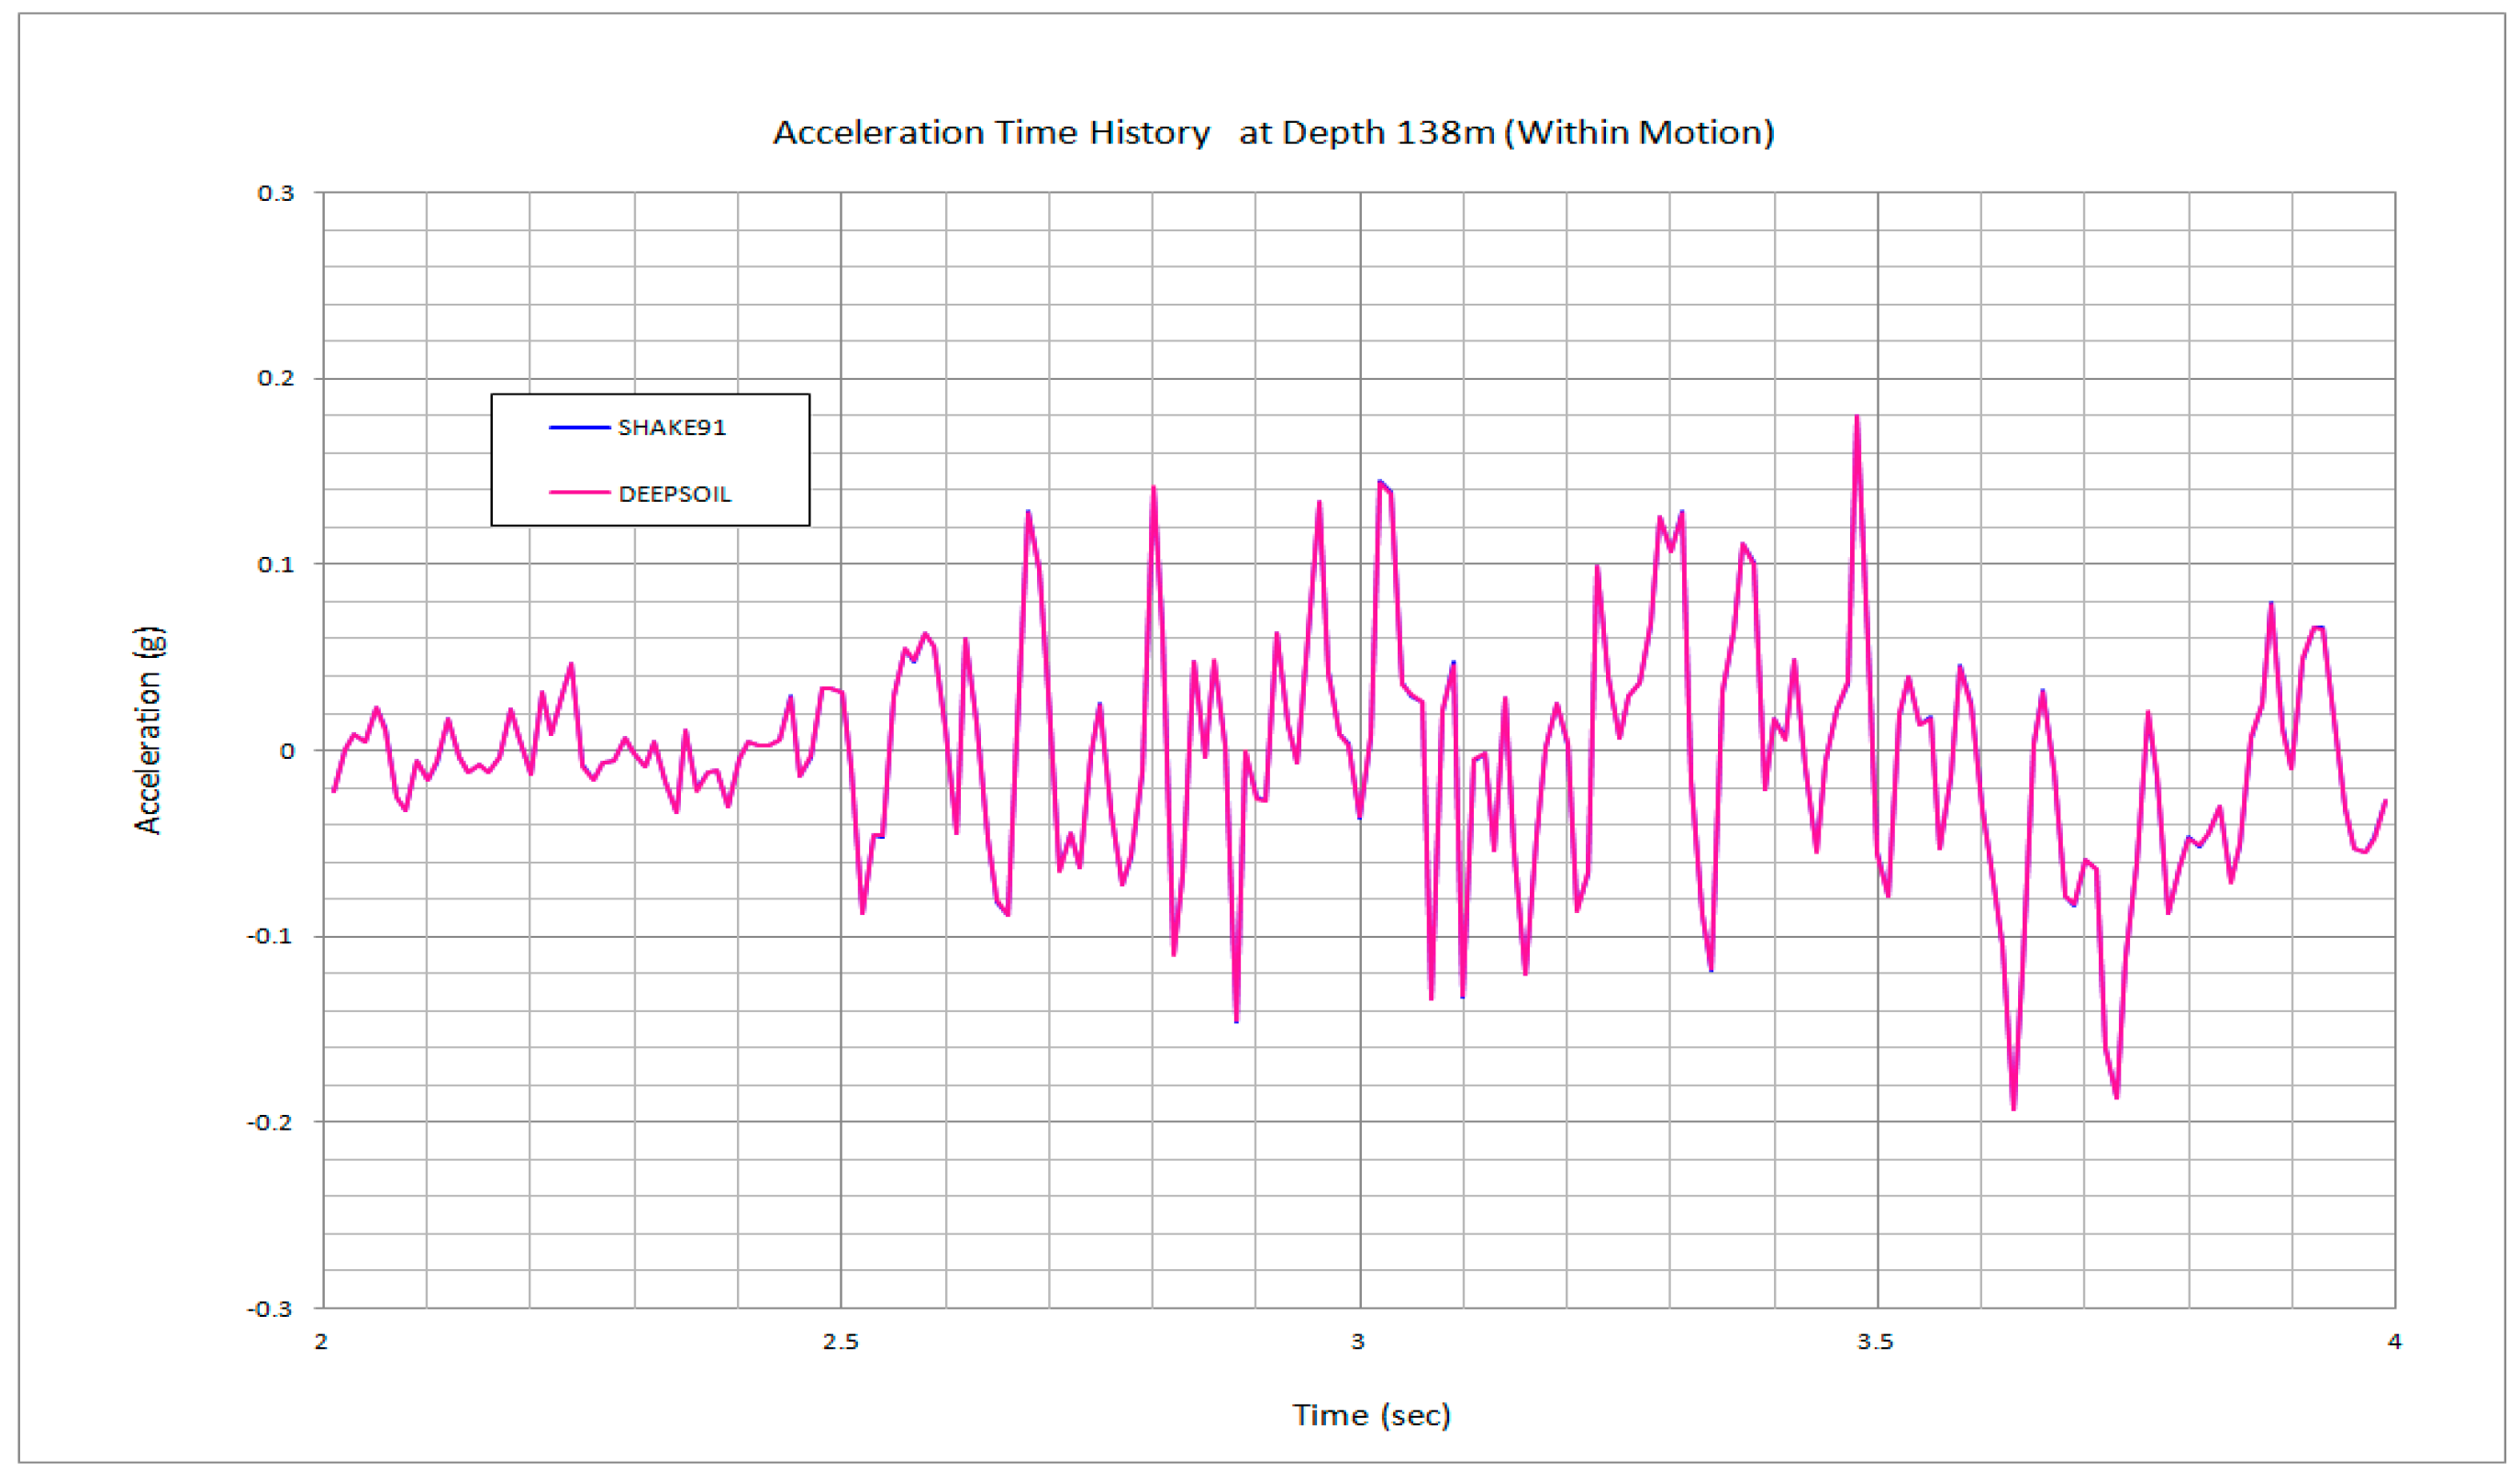The image size is (2520, 1482).
Task: Select the Time (sec) horizontal axis title
Action: [1371, 1415]
